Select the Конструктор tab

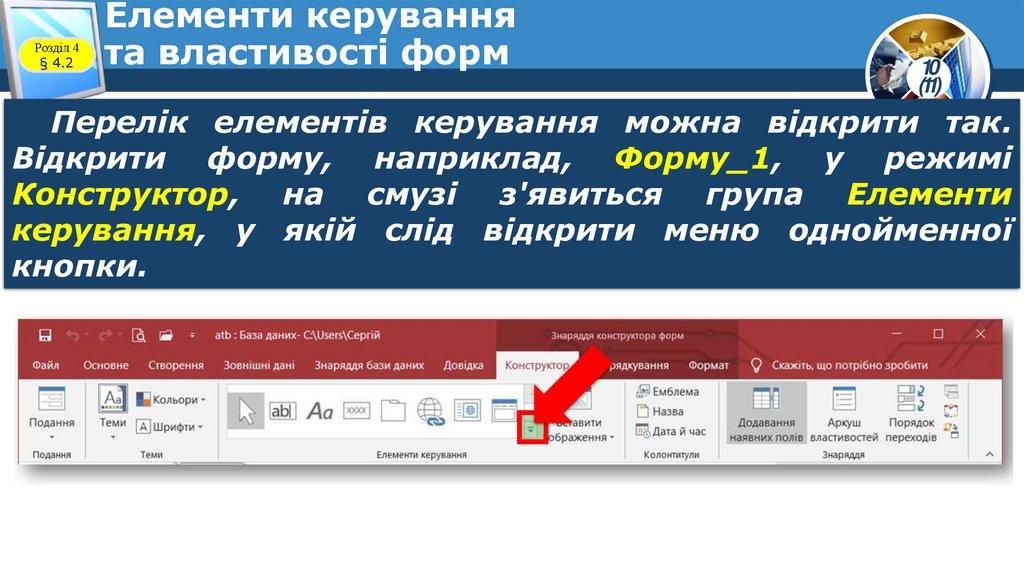coord(536,365)
